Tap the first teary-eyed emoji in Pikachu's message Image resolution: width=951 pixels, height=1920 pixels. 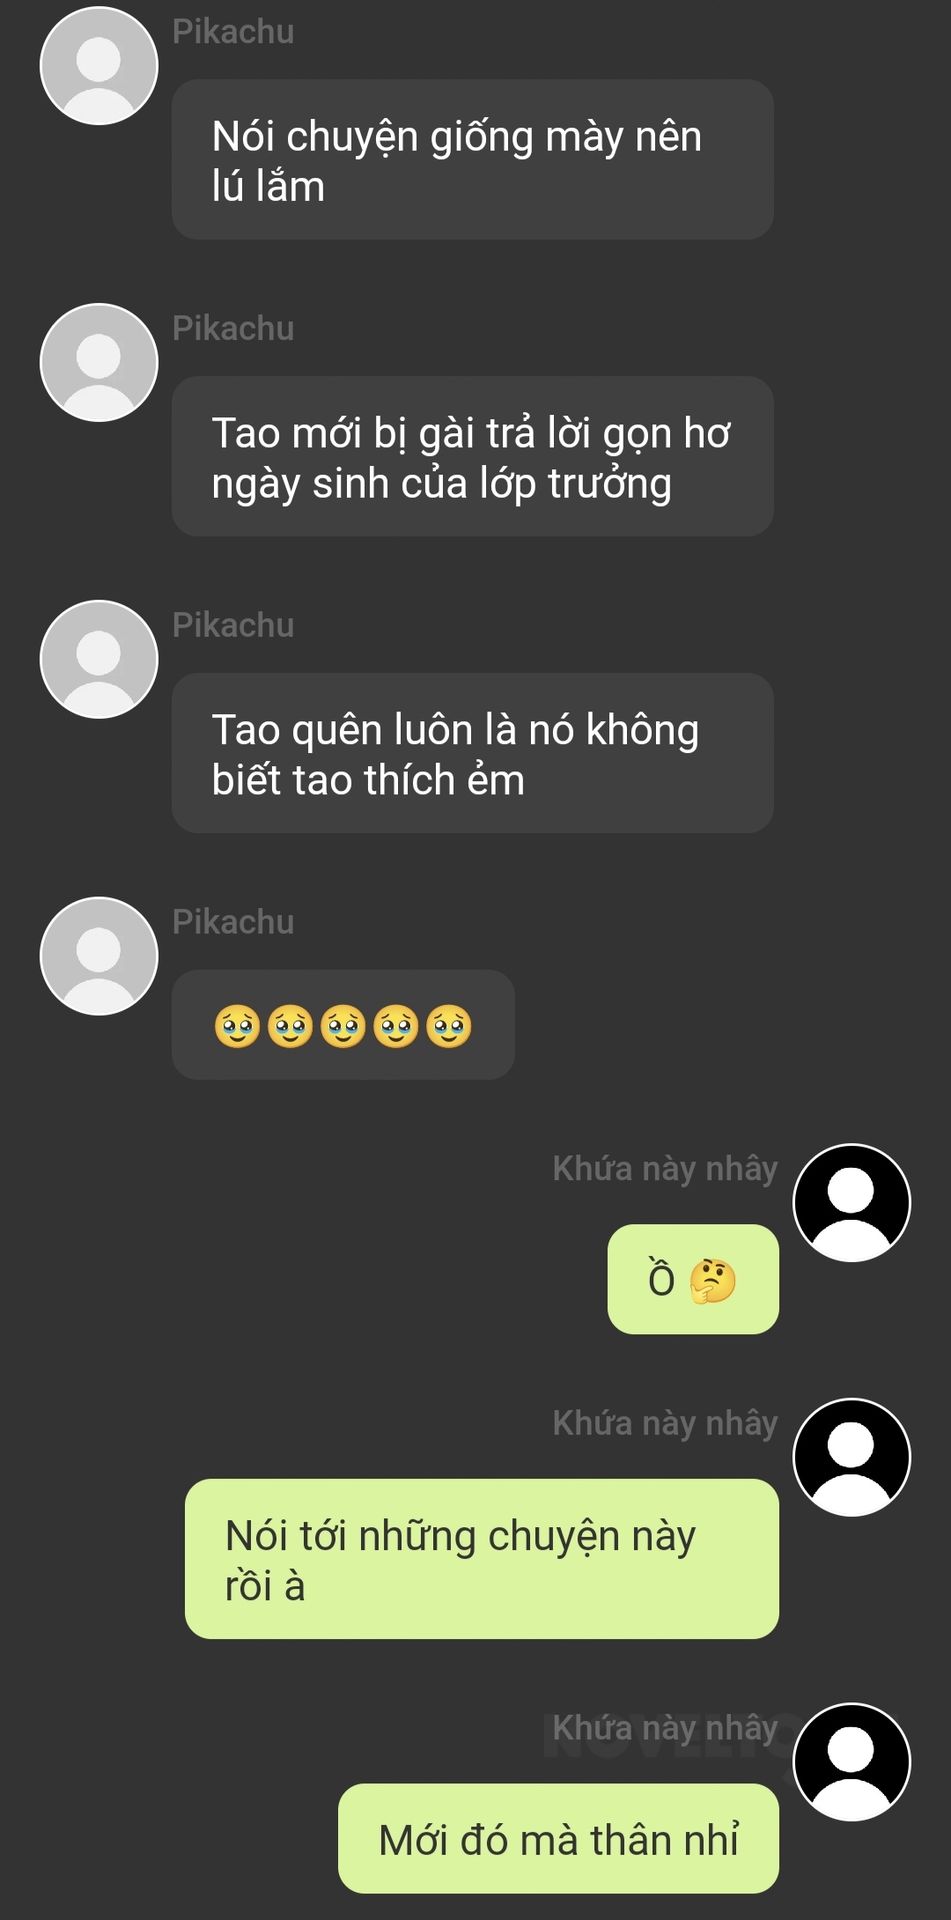coord(237,1027)
